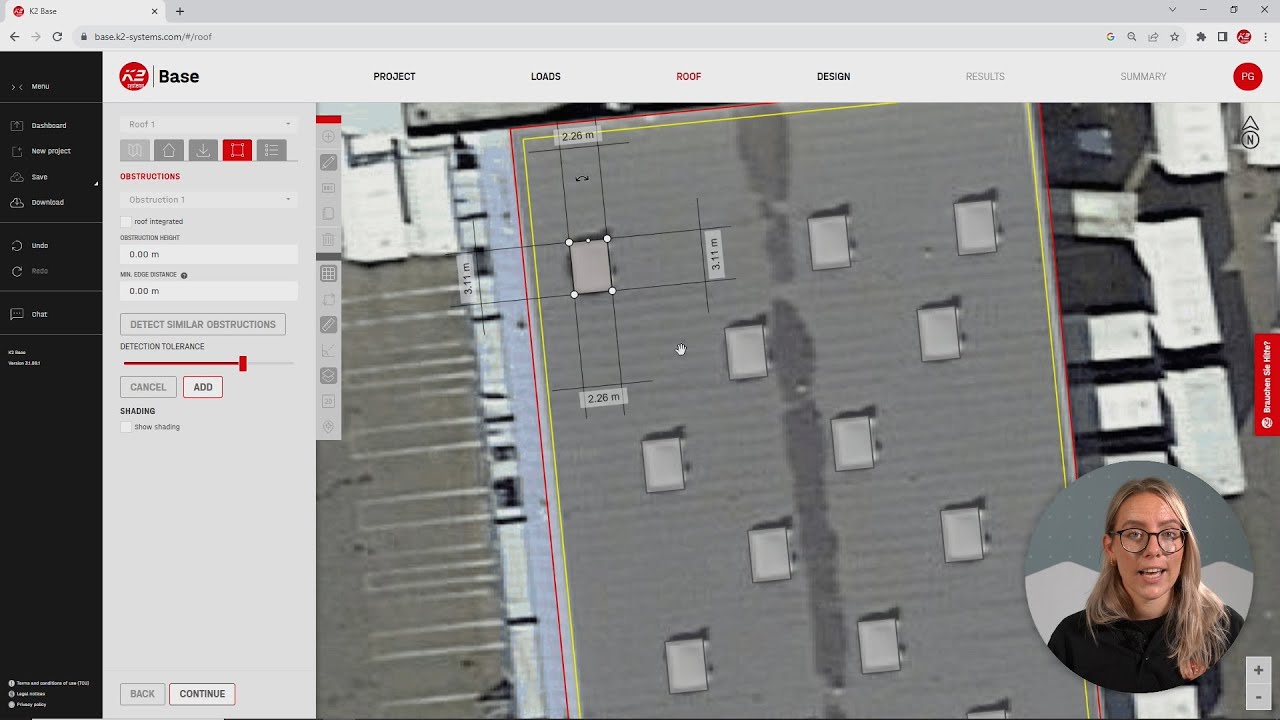Toggle the roof integrated checkbox
Screen dimensions: 1280x720
[126, 221]
